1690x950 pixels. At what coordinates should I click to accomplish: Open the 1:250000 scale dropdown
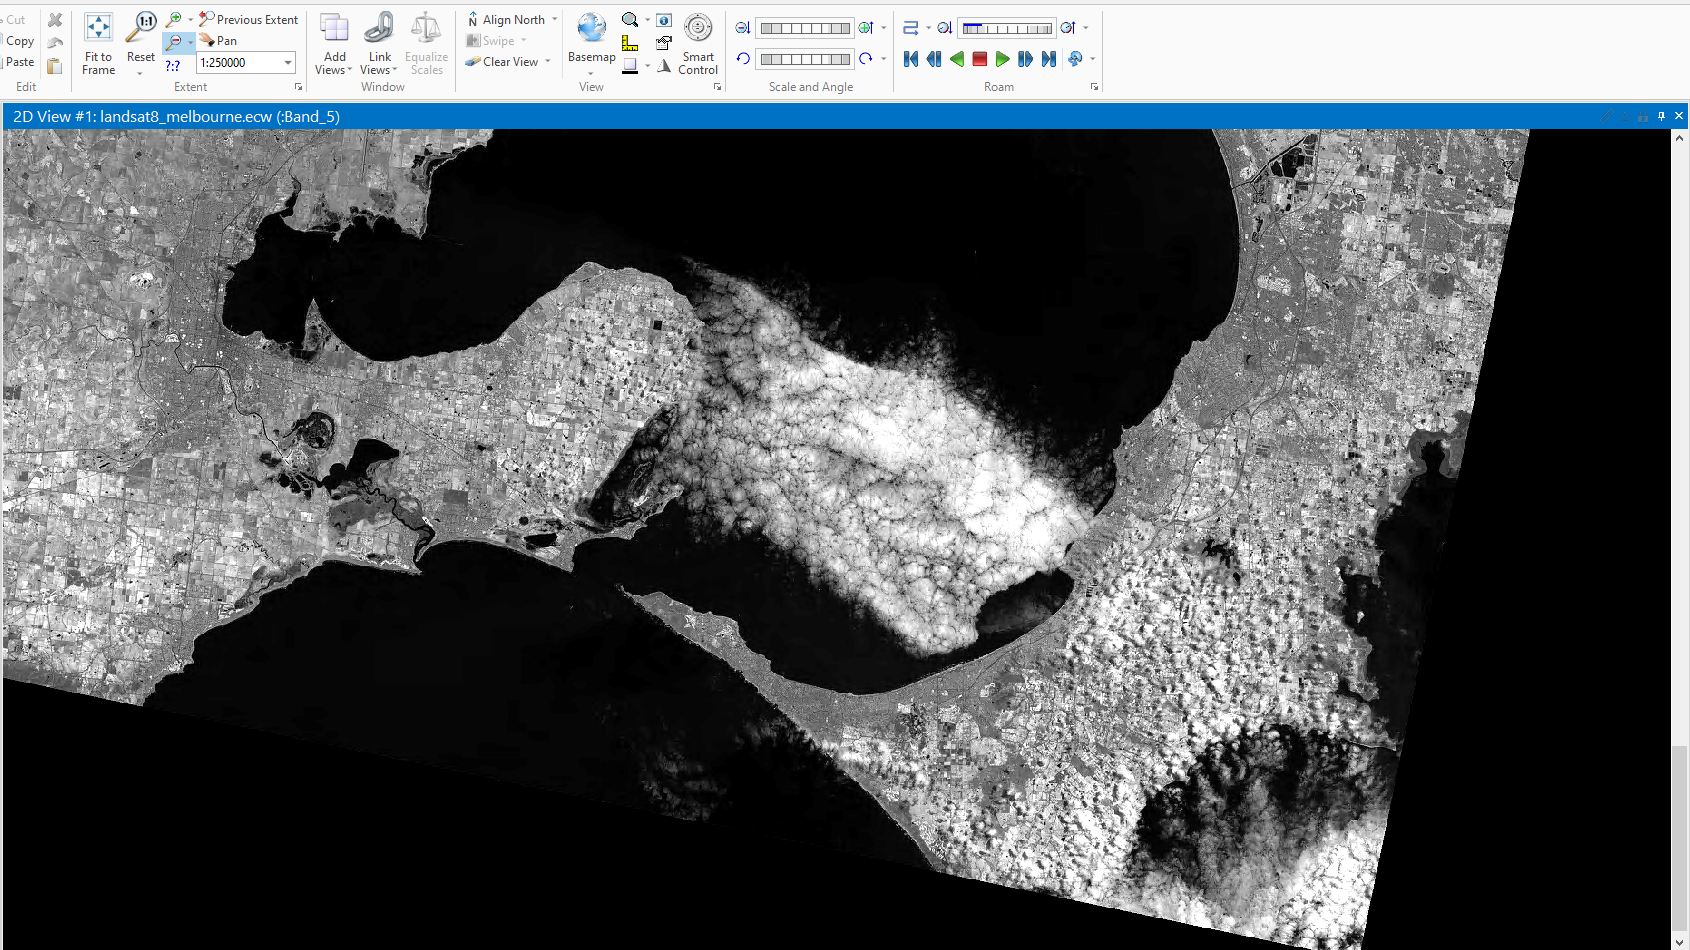(x=288, y=62)
